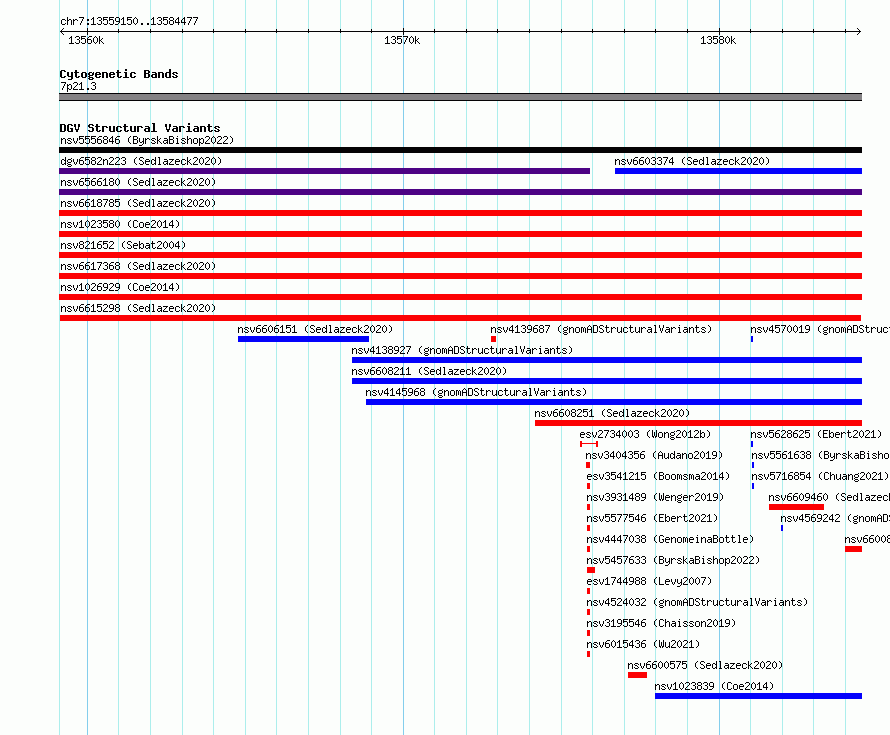Click the 13560k ruler label

[86, 40]
